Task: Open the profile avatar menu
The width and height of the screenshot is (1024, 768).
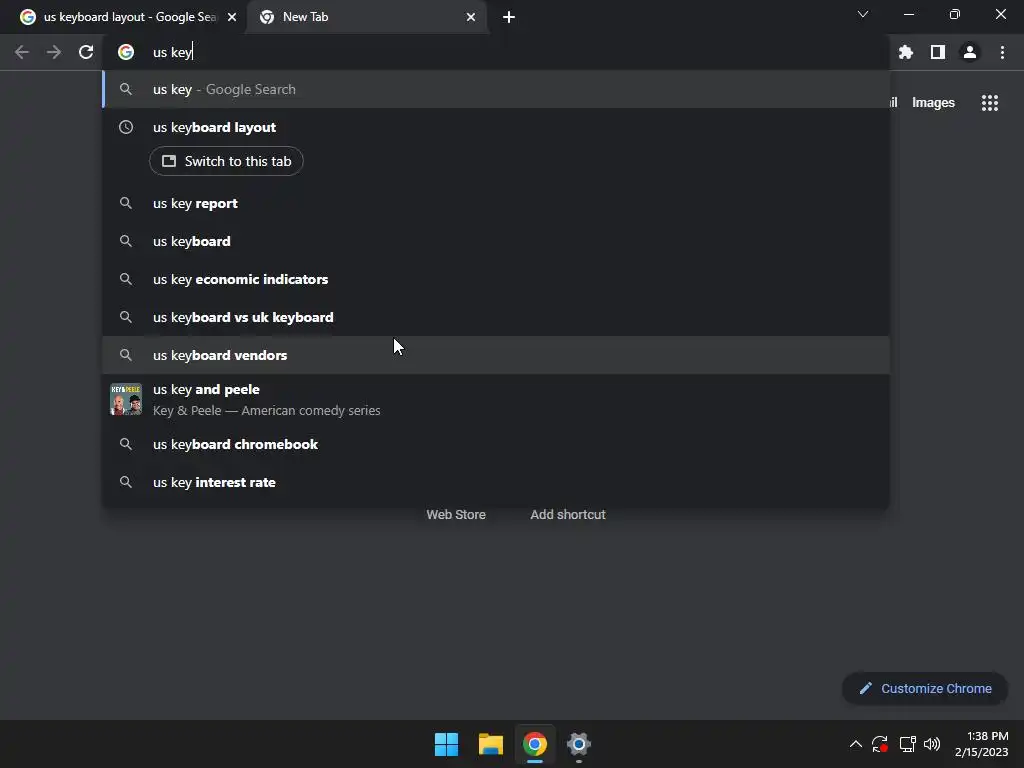Action: click(x=970, y=52)
